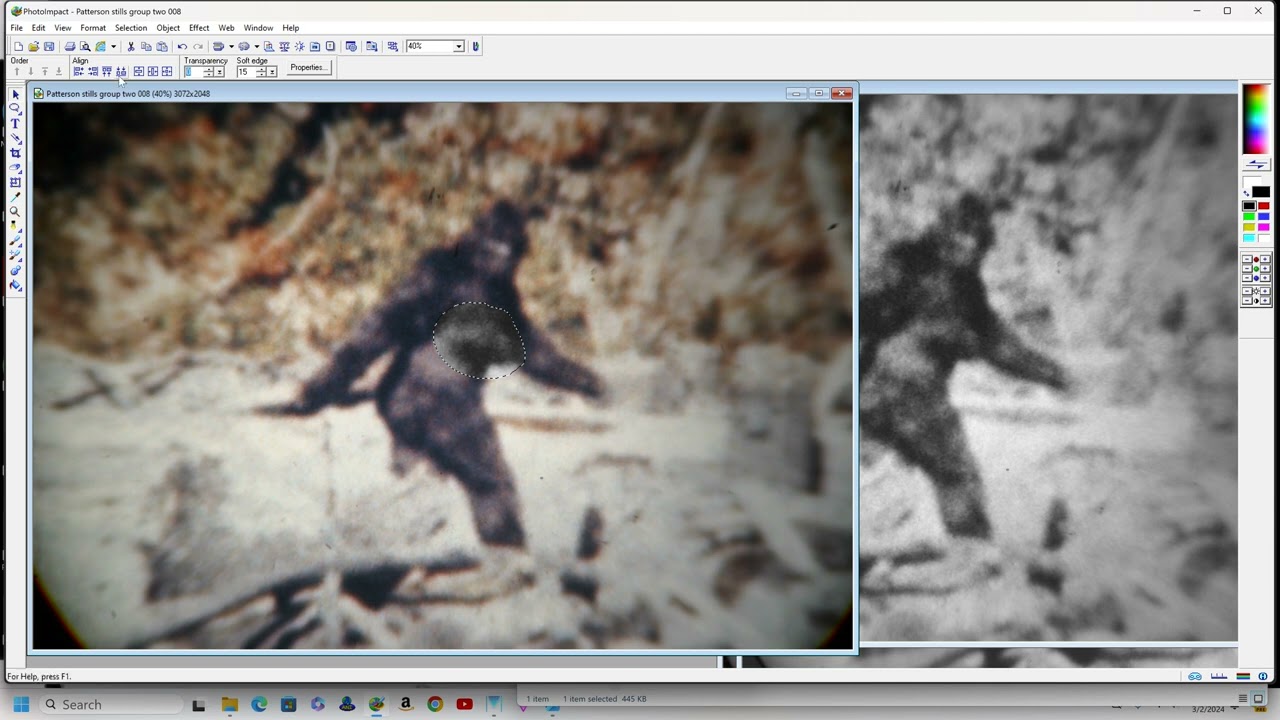Click Align Bottom icon in Align group

[121, 72]
